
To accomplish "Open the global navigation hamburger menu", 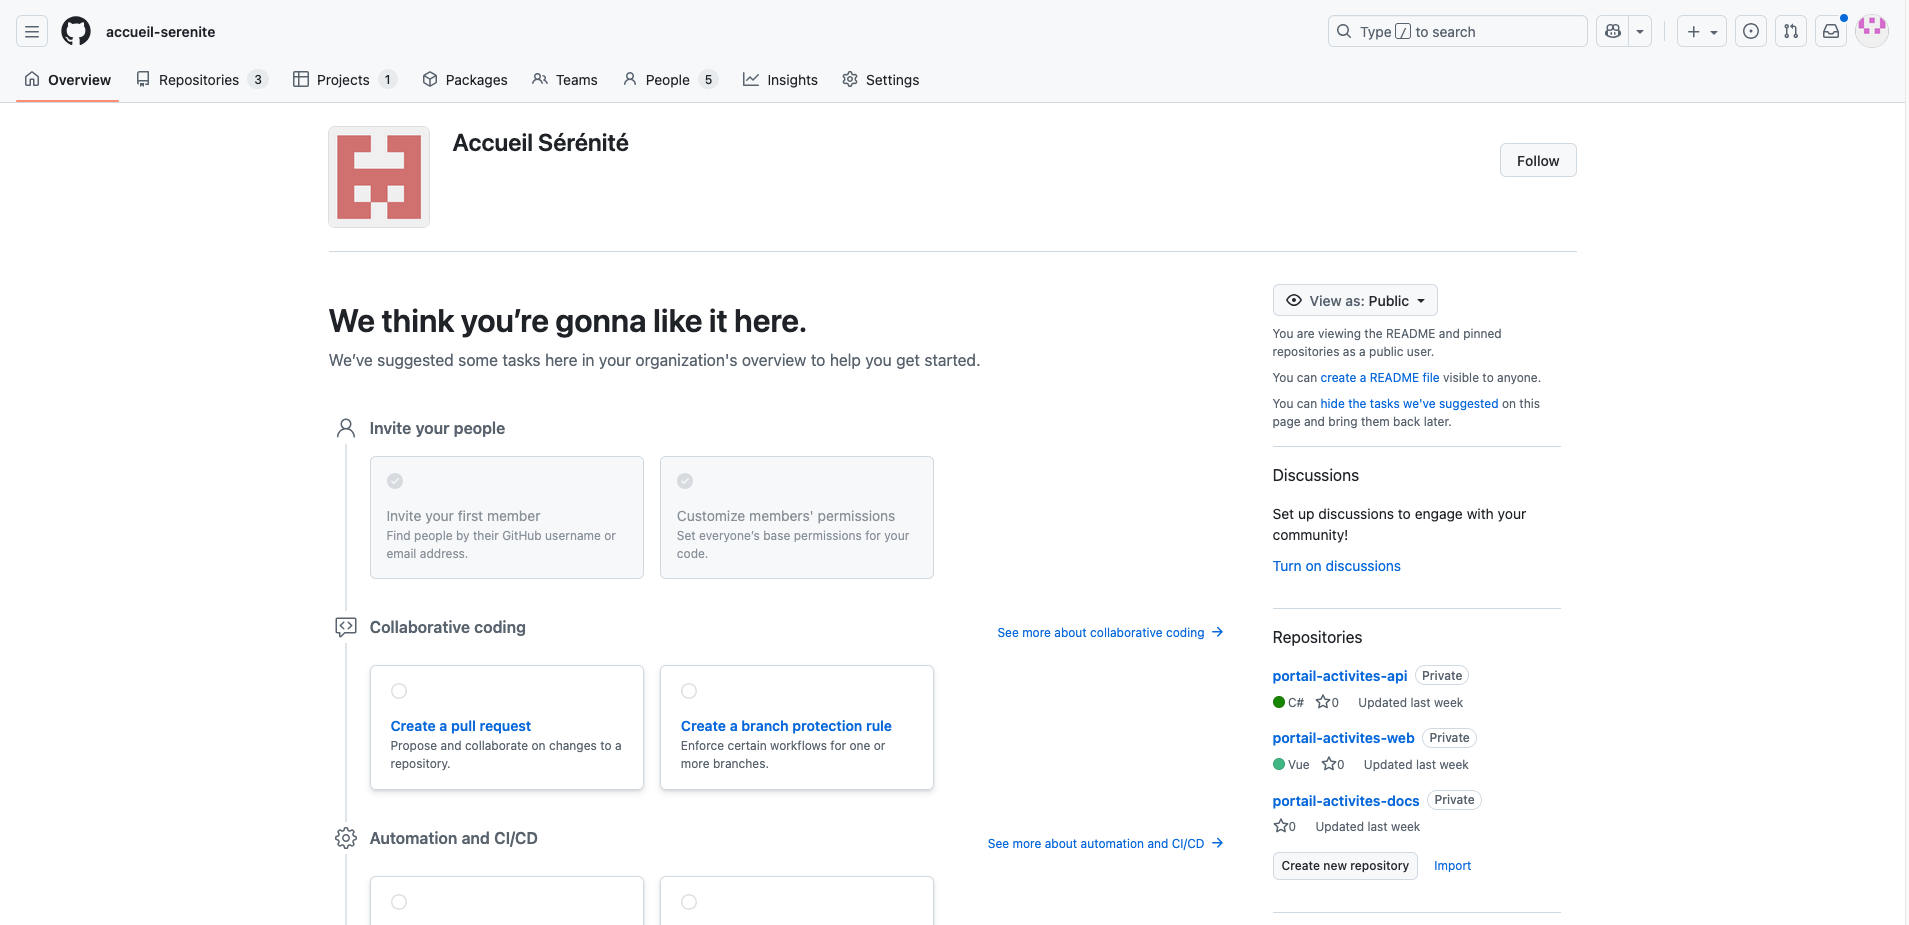I will click(x=31, y=31).
